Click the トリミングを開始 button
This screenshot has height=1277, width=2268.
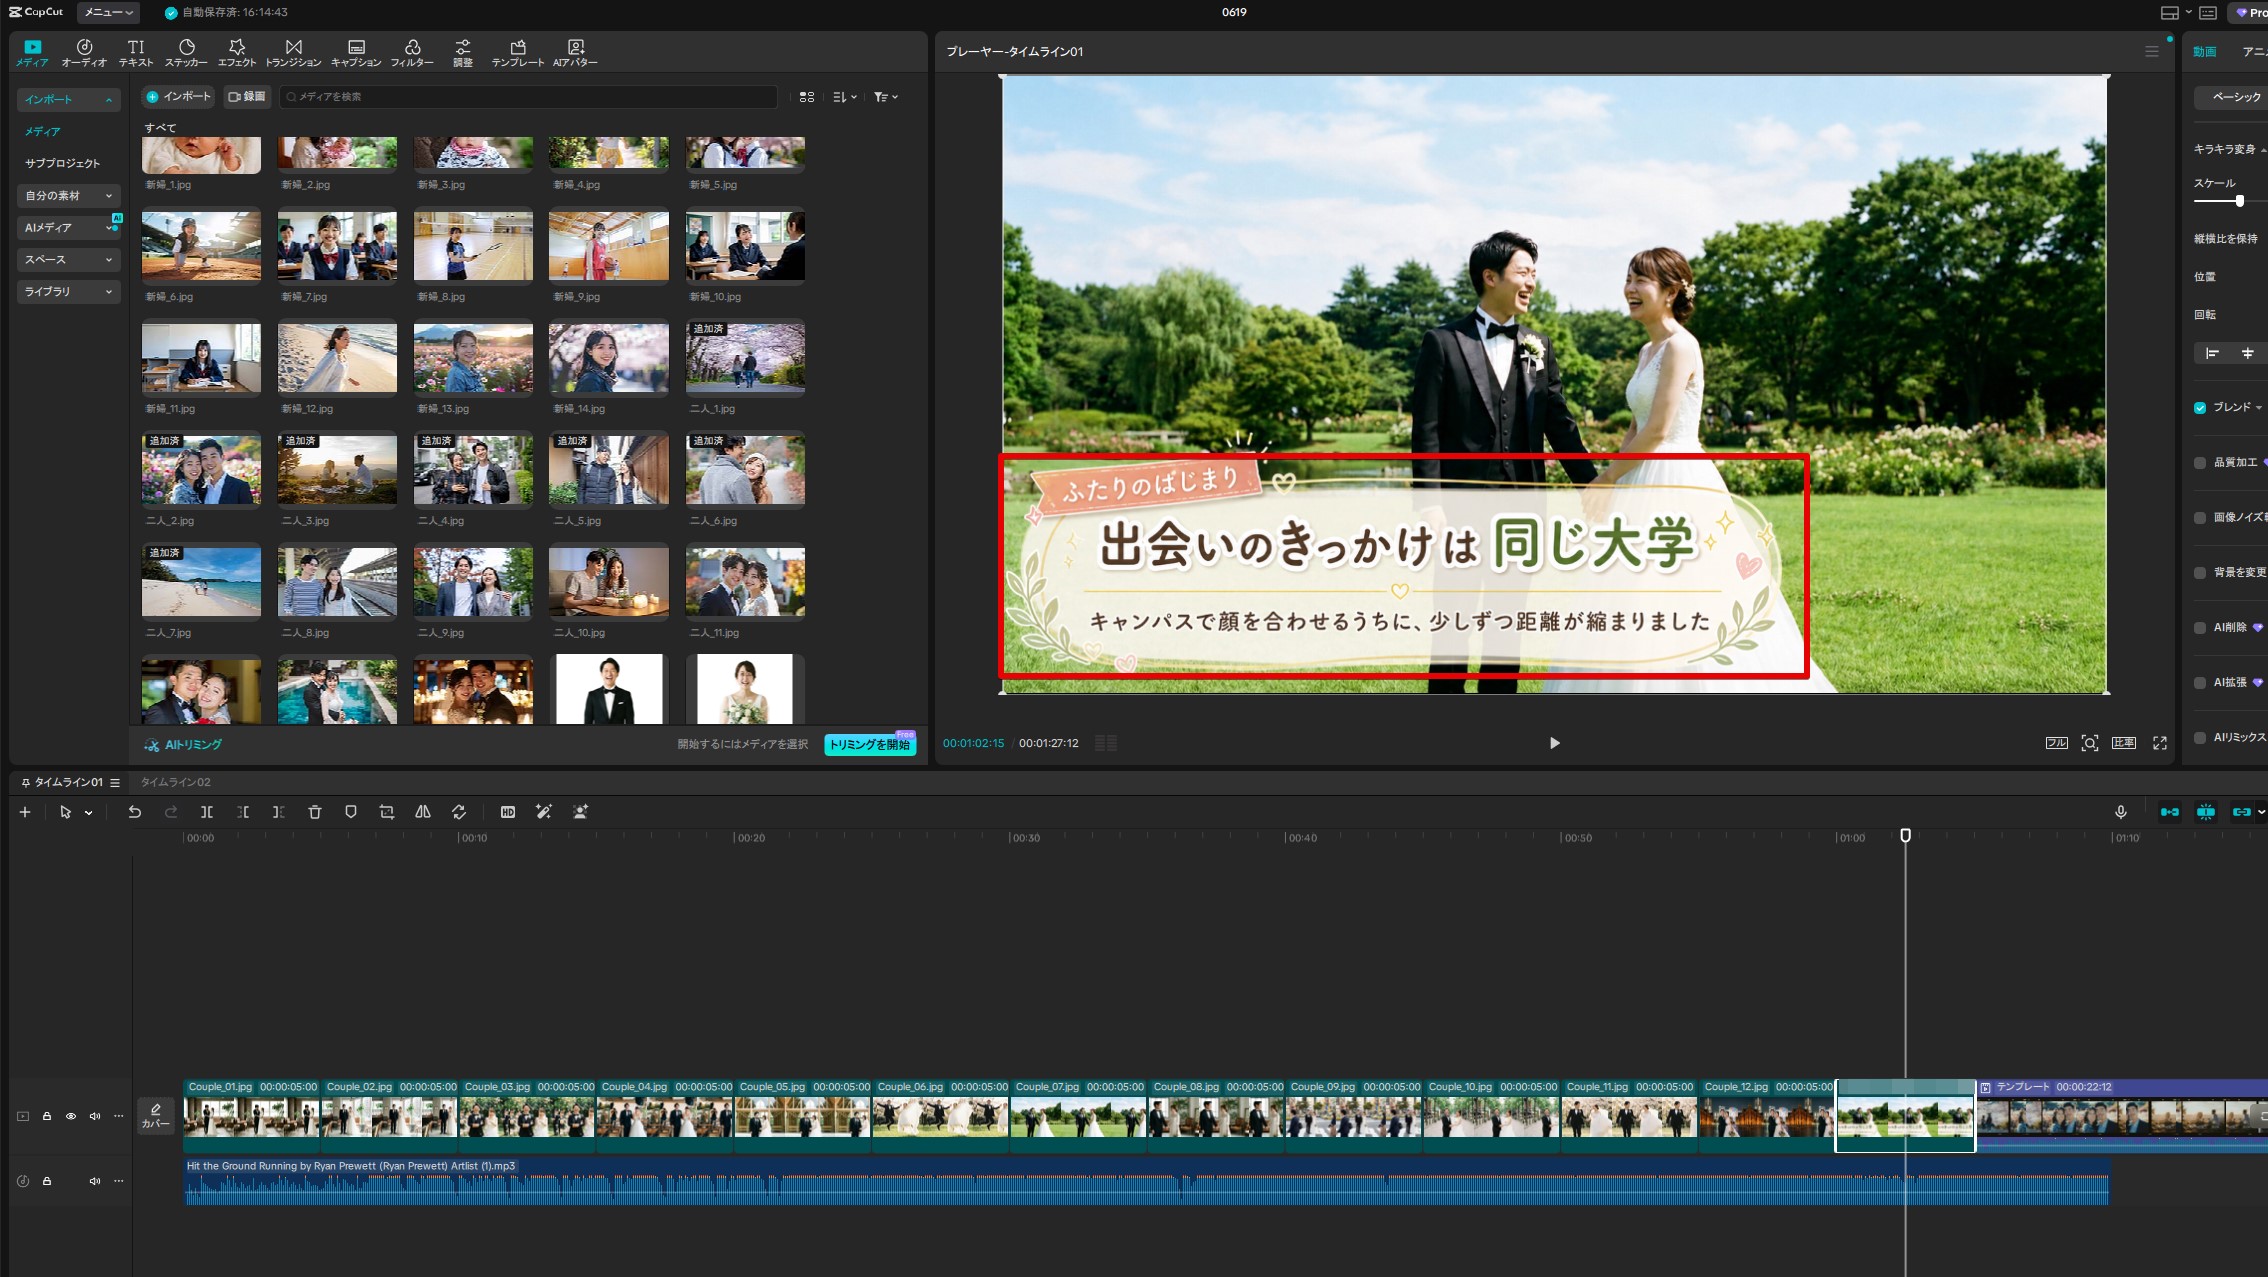(870, 745)
